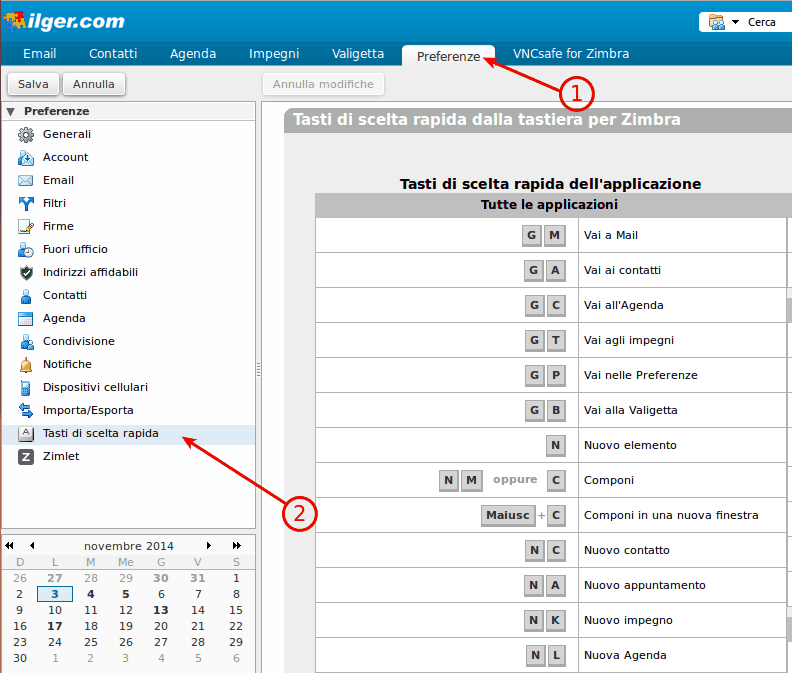This screenshot has width=792, height=673.
Task: Click the 'Componi in una nuova finestra' text
Action: [671, 515]
